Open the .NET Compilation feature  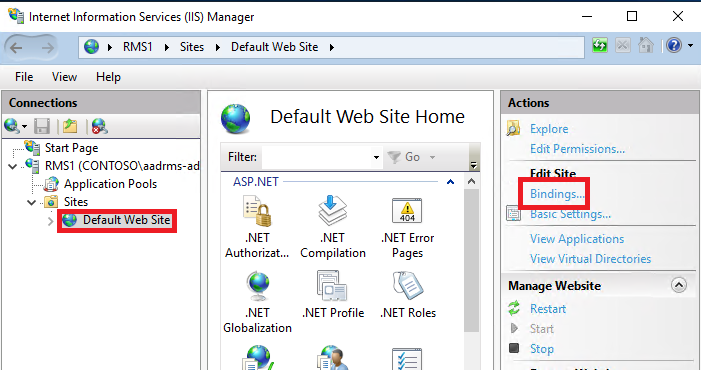[333, 227]
